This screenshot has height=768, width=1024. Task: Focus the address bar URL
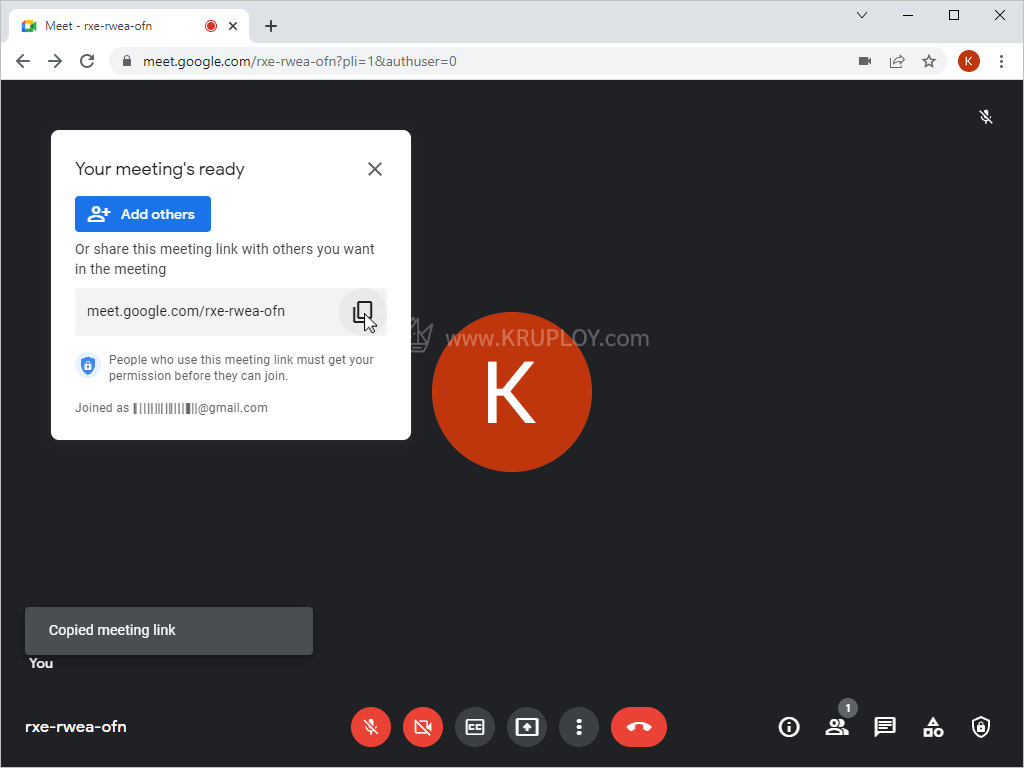tap(300, 61)
